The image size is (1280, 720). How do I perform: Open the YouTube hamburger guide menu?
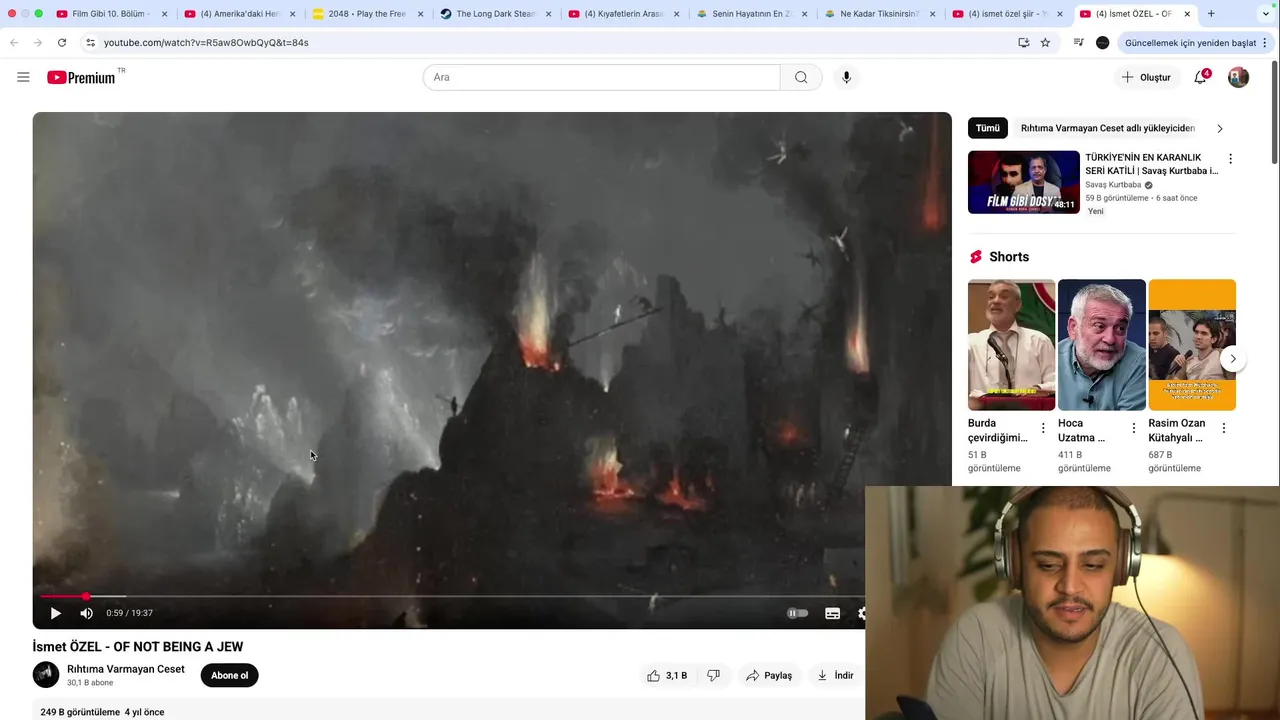pyautogui.click(x=23, y=77)
